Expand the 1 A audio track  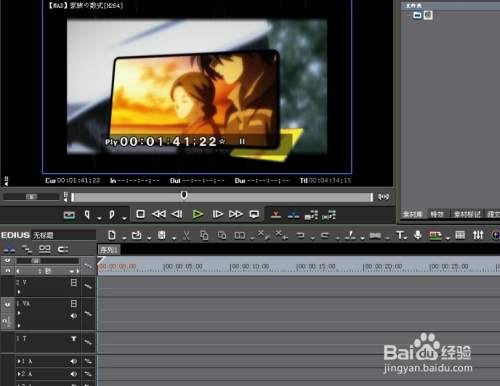click(20, 361)
